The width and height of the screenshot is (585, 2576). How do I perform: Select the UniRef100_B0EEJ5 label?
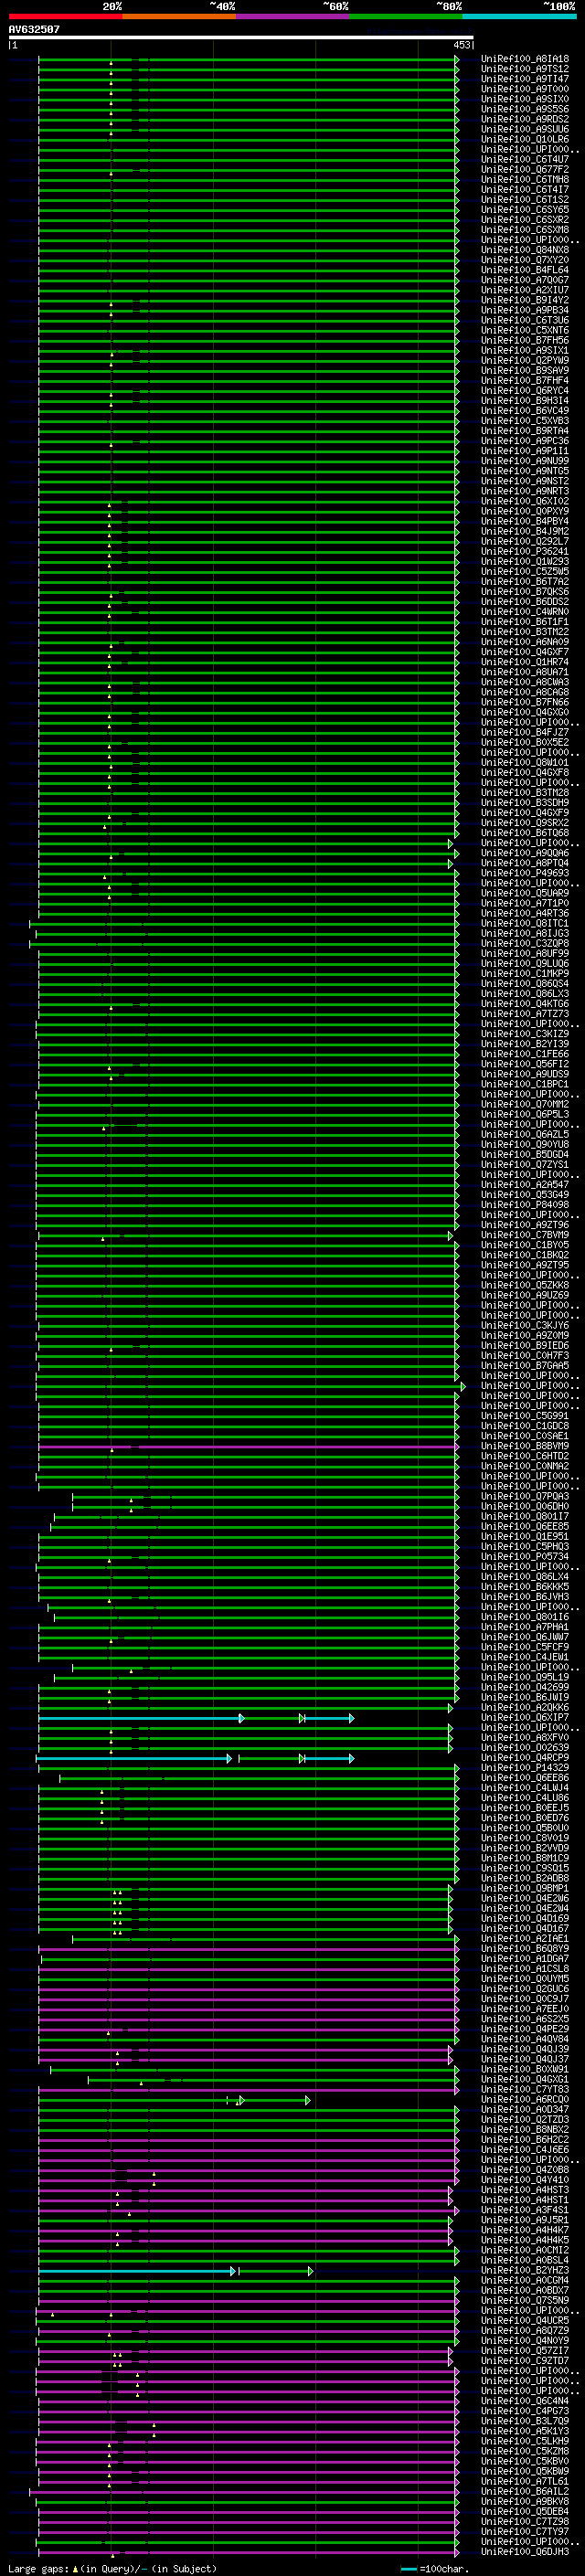coord(525,1808)
